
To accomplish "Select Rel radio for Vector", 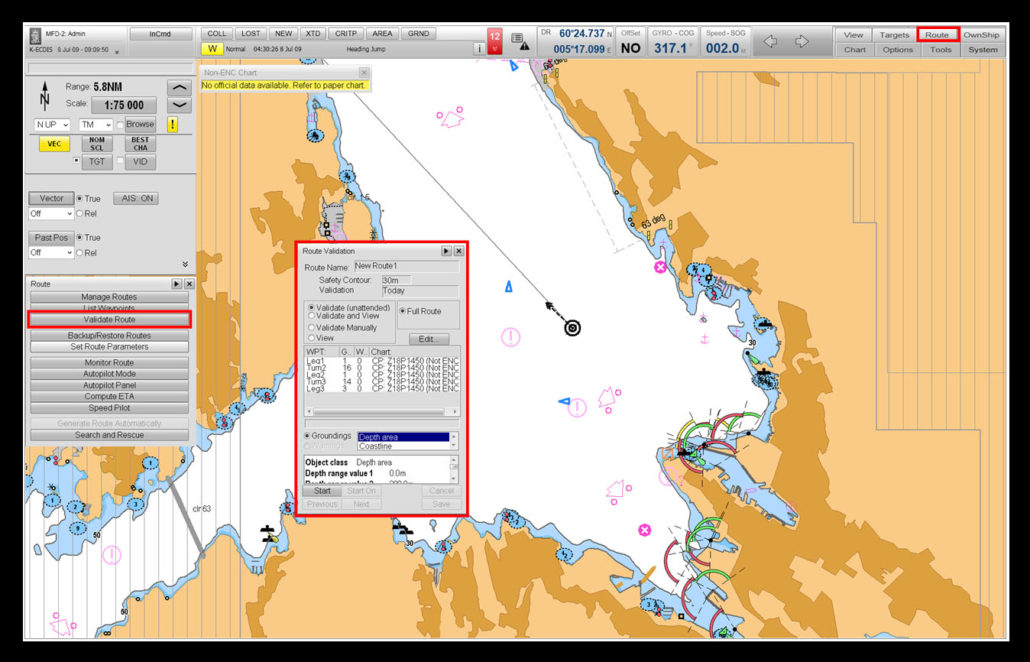I will [x=80, y=213].
